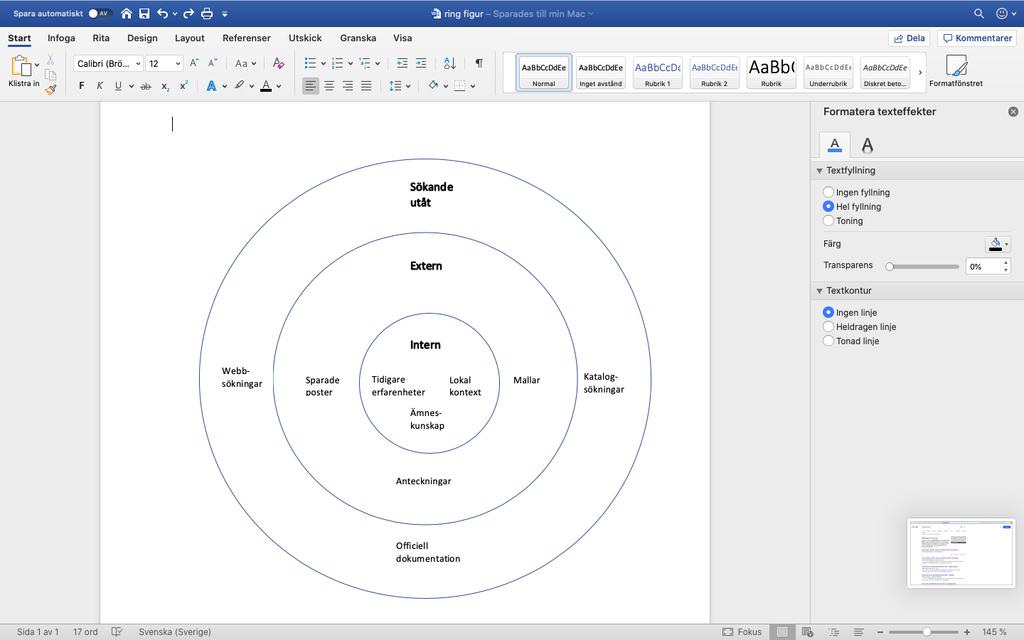Viewport: 1024px width, 640px height.
Task: Align the paragraph to the right
Action: (x=347, y=86)
